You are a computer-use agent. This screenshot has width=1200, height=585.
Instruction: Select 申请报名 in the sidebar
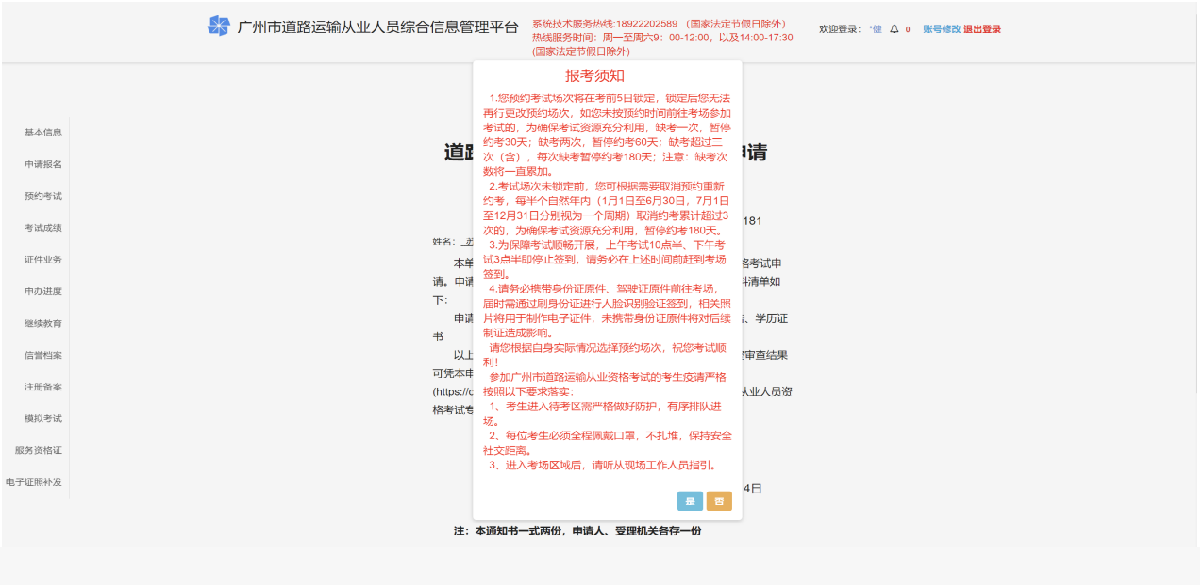pyautogui.click(x=43, y=164)
